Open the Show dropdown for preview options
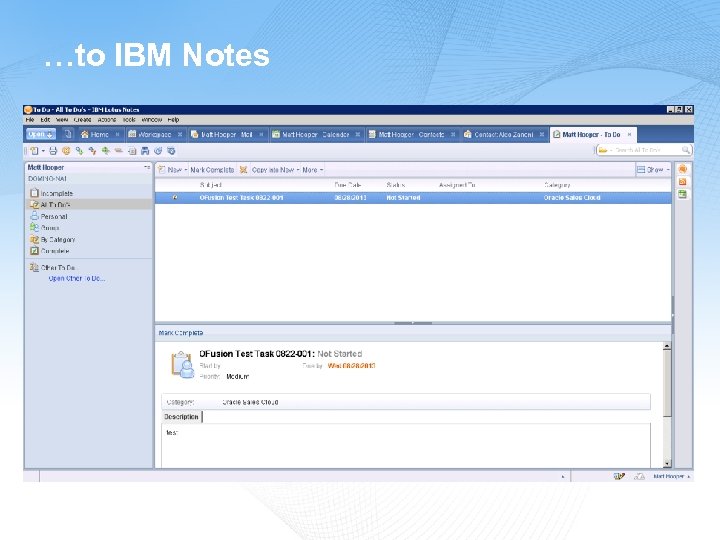The width and height of the screenshot is (720, 540). pos(653,170)
